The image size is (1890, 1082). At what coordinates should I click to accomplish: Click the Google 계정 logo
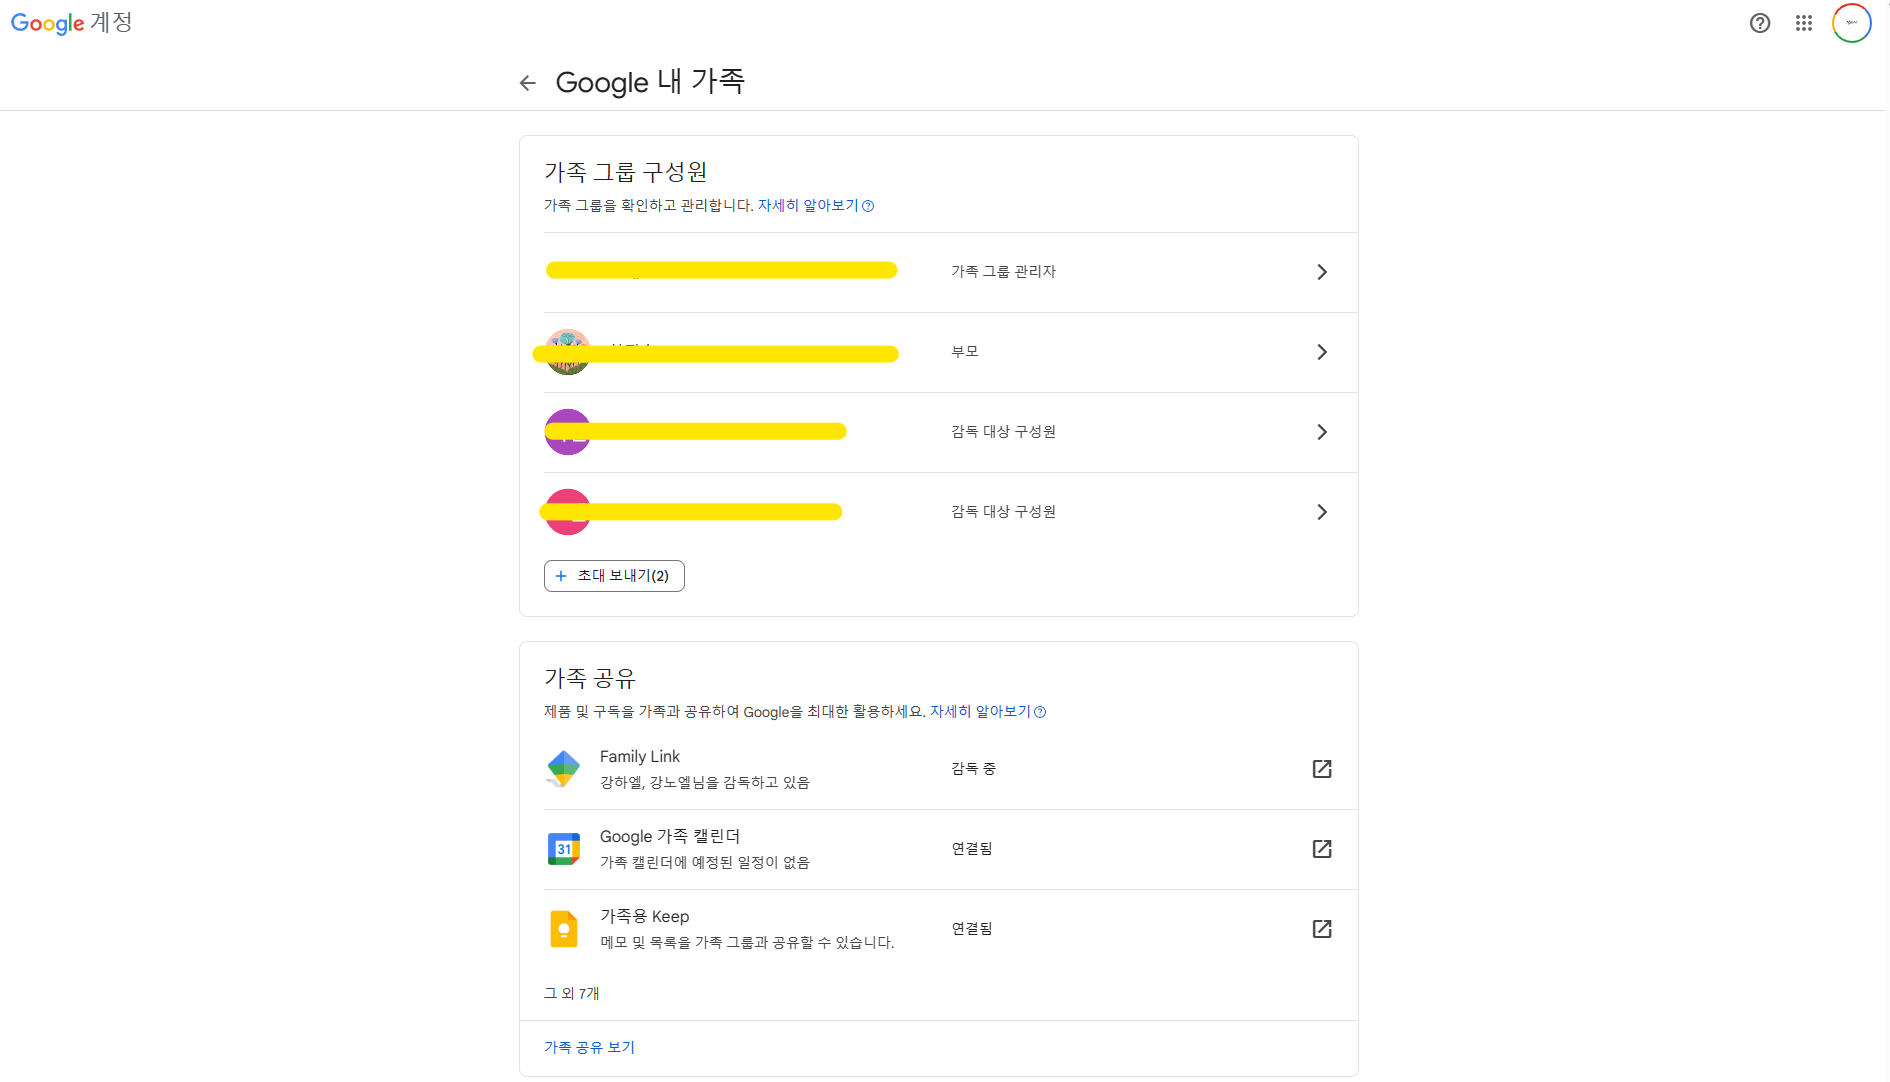point(71,23)
